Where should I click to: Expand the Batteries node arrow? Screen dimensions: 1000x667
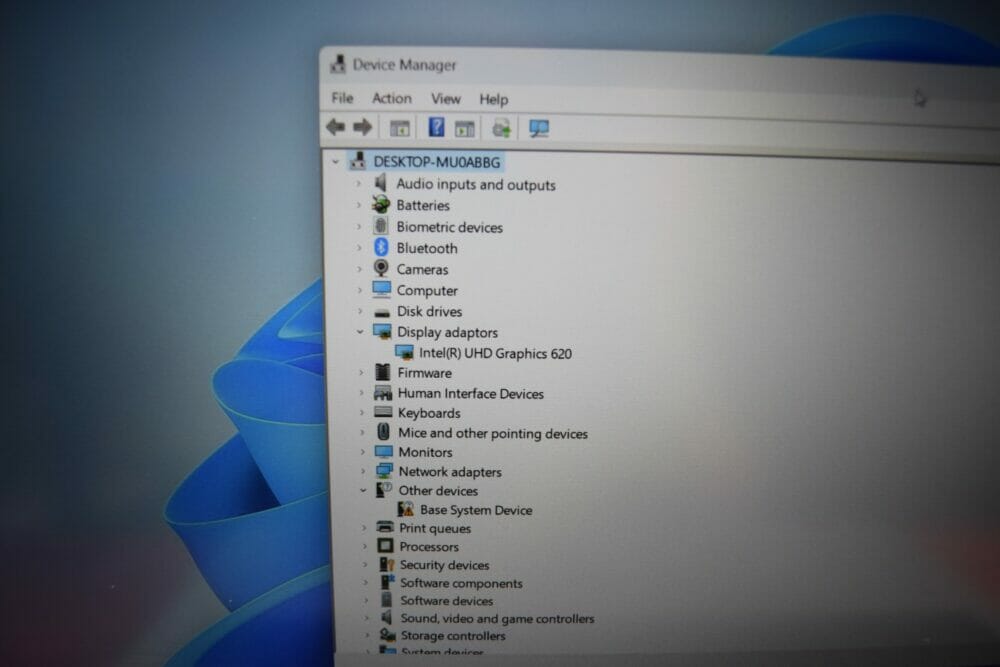coord(359,205)
